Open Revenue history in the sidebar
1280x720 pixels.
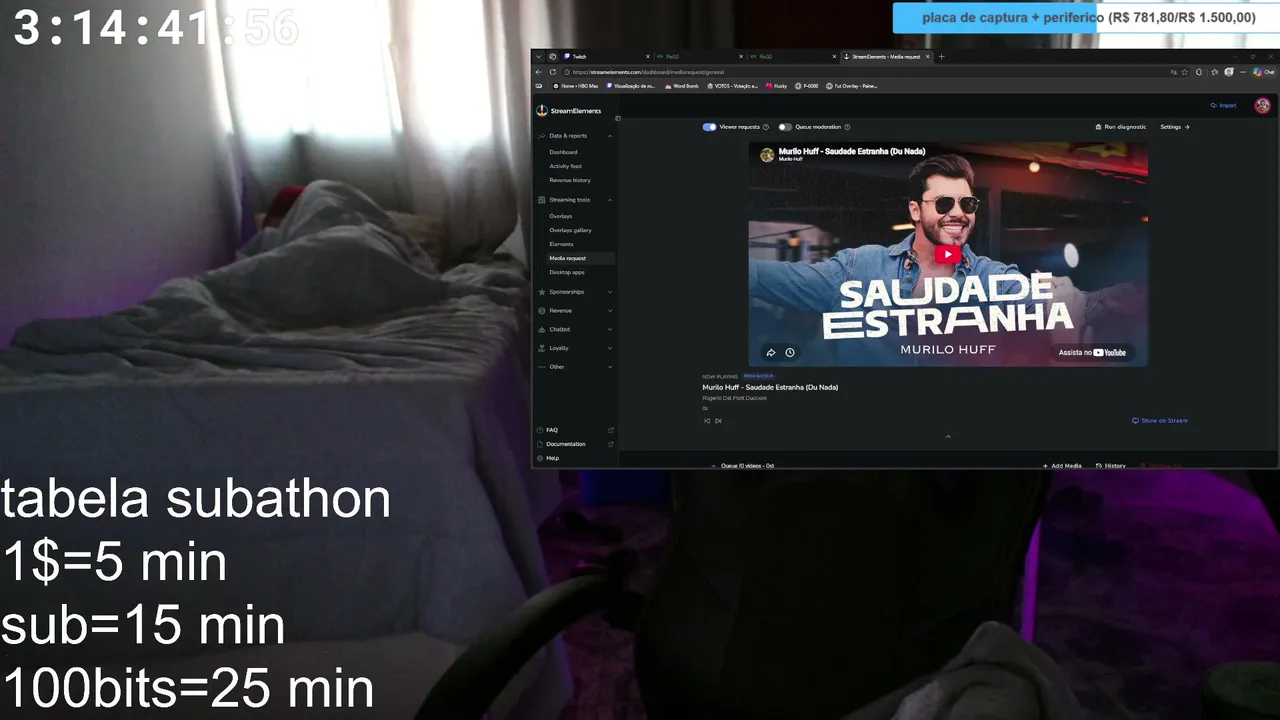pyautogui.click(x=570, y=180)
